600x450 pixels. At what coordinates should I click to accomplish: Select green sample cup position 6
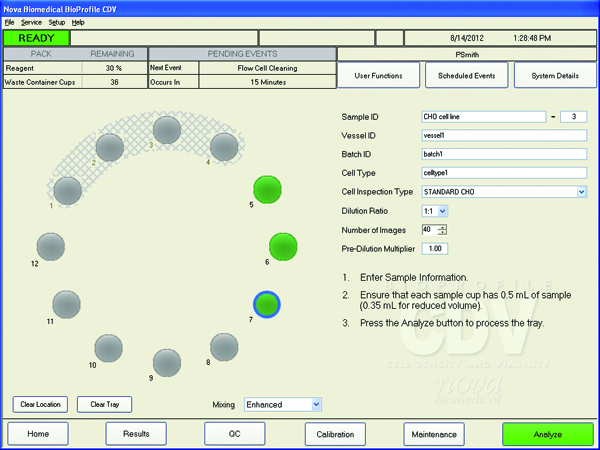point(283,247)
